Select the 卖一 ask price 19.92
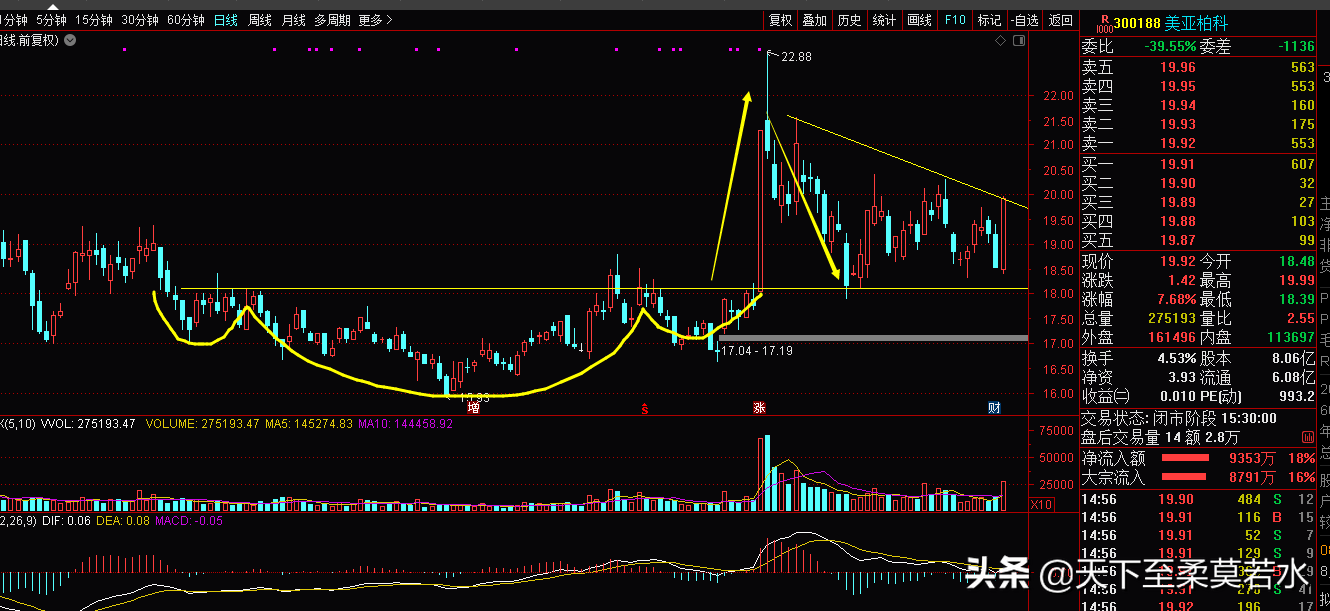The height and width of the screenshot is (611, 1330). pos(1177,144)
